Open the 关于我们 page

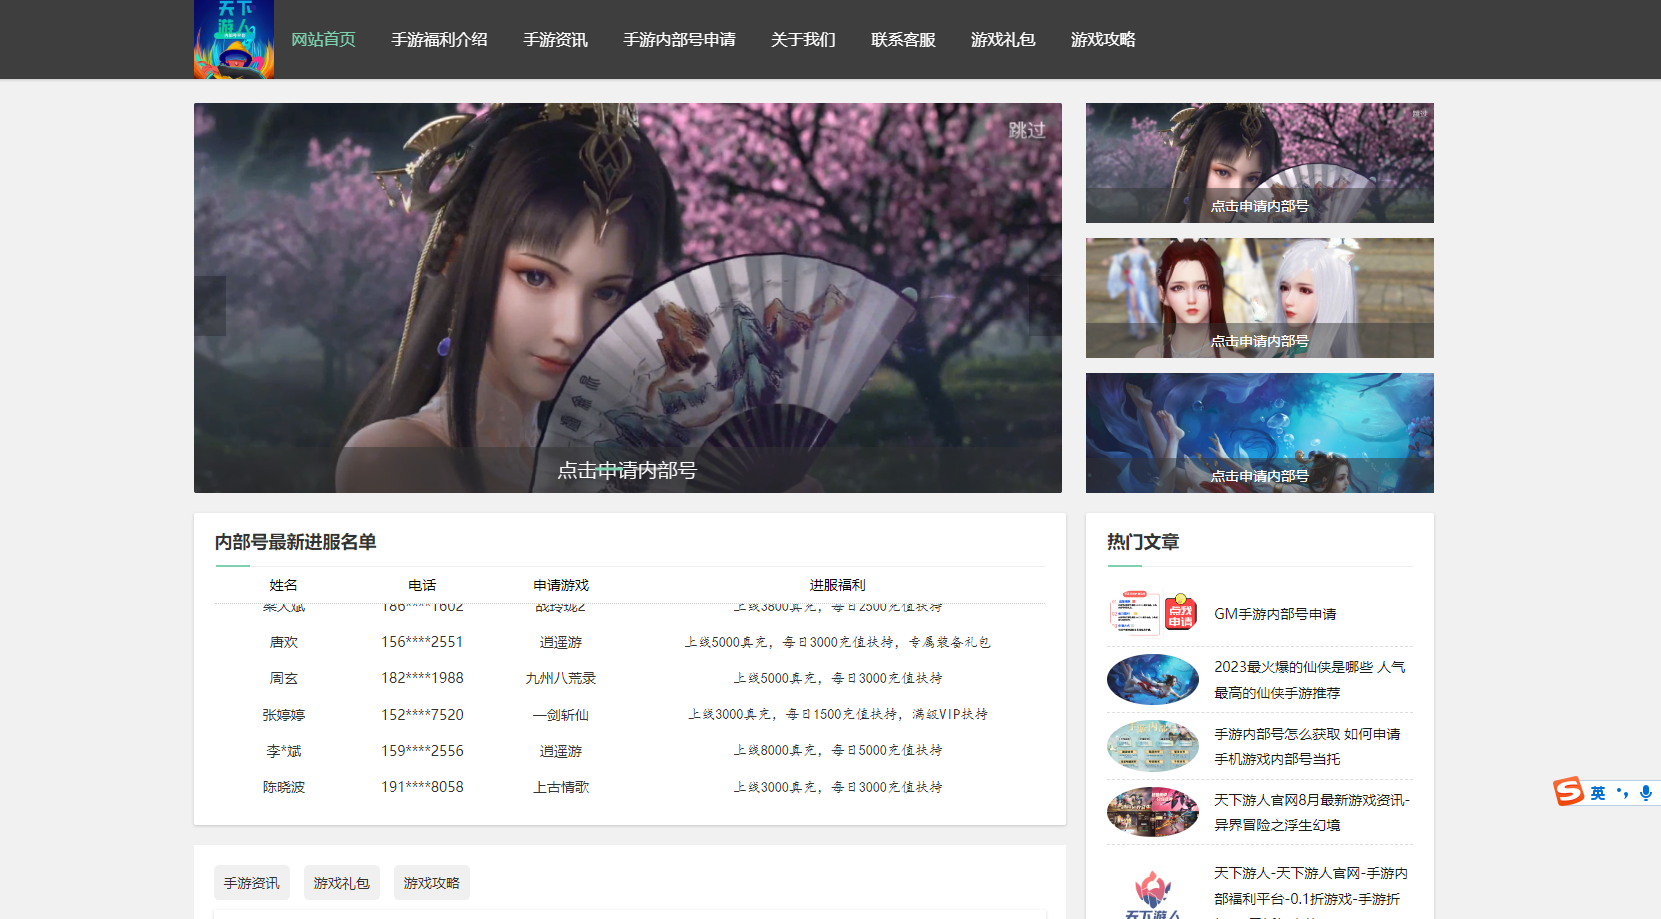pos(803,40)
